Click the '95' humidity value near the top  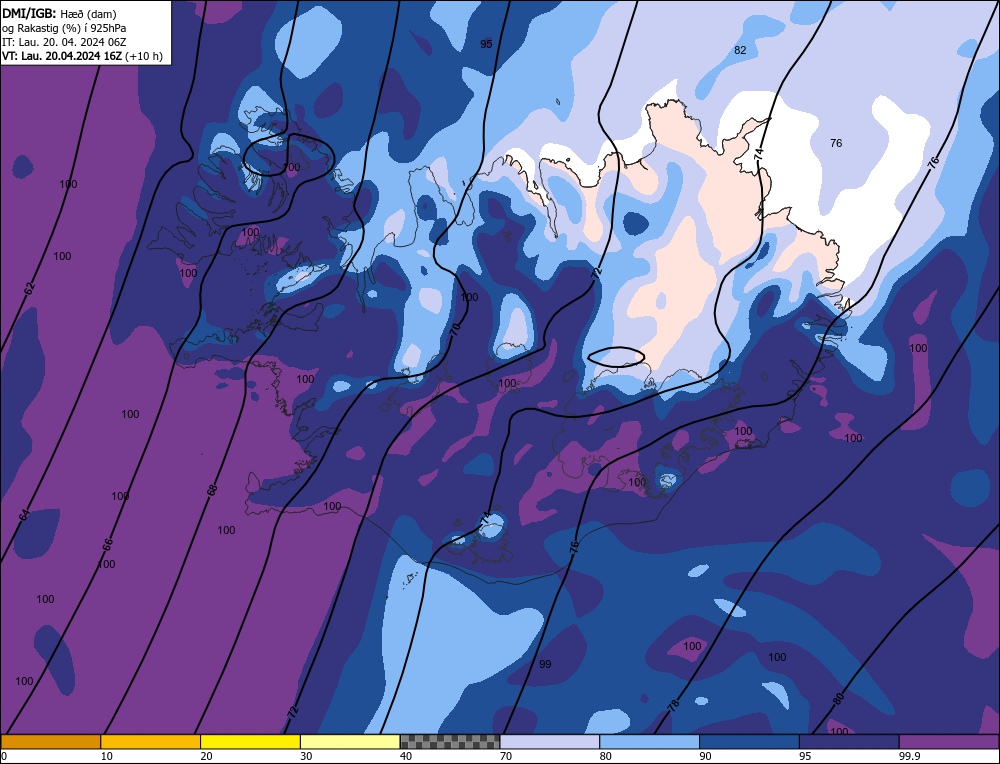486,44
